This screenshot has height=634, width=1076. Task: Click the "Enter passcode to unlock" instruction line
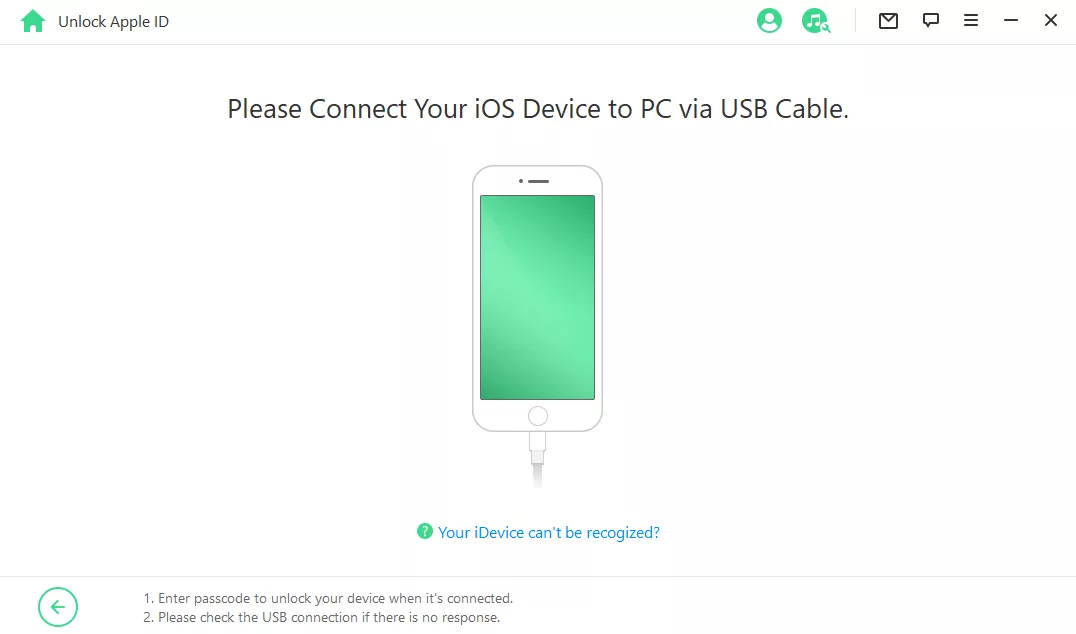(328, 598)
